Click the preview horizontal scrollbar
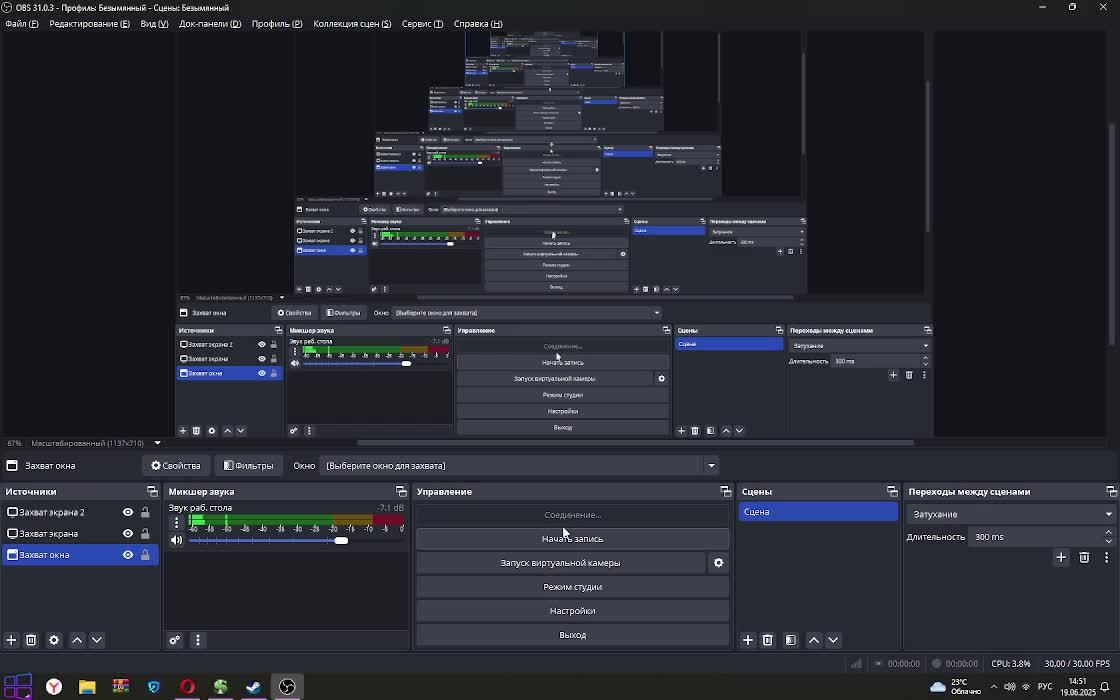The width and height of the screenshot is (1120, 700). pos(634,443)
